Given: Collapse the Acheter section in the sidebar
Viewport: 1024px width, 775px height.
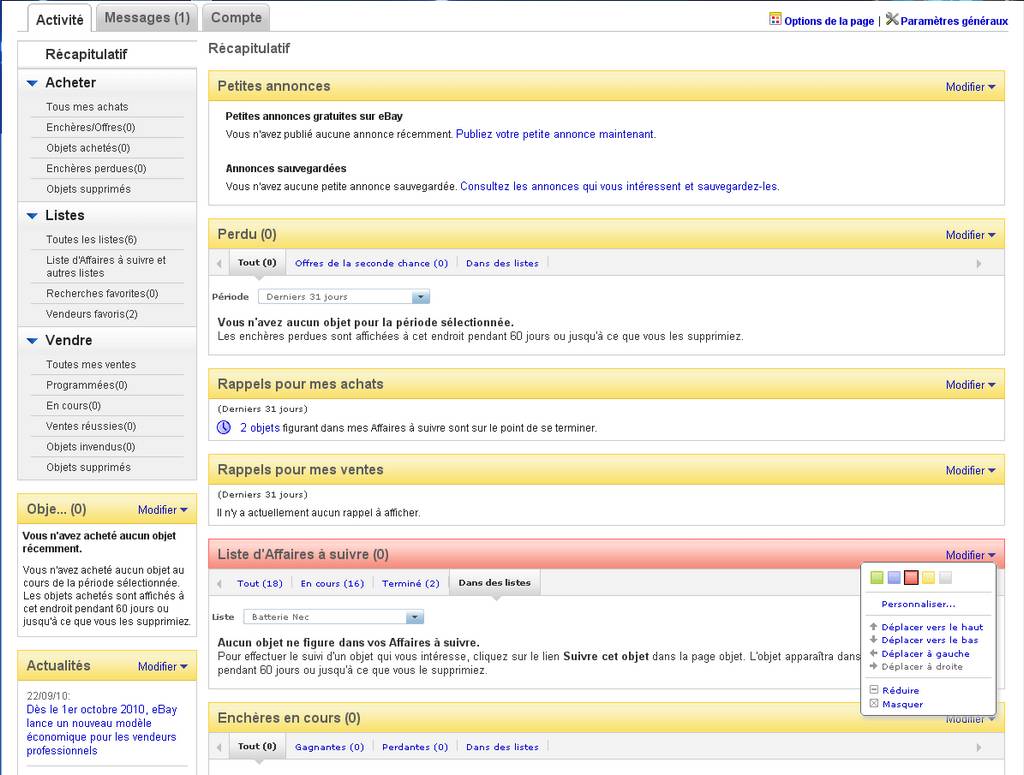Looking at the screenshot, I should click(32, 83).
